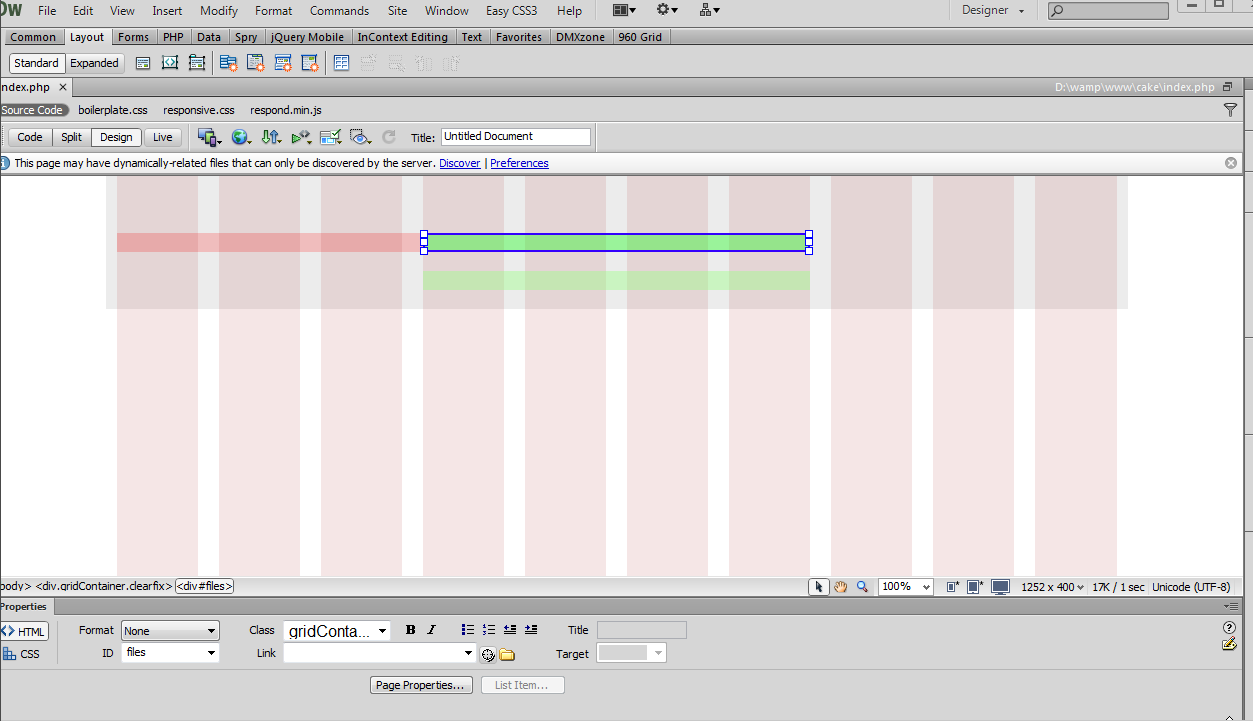The height and width of the screenshot is (721, 1253).
Task: Insert a Spry Accordion widget
Action: [x=283, y=63]
